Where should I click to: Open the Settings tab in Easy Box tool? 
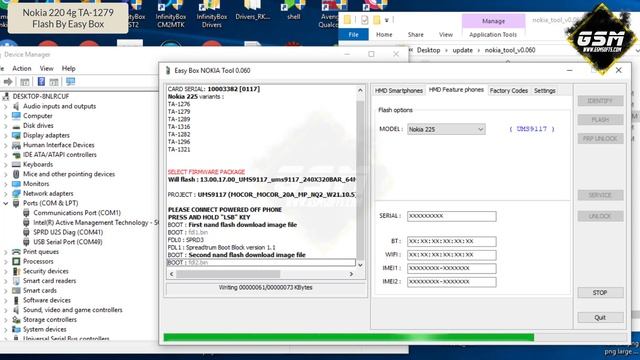[544, 91]
